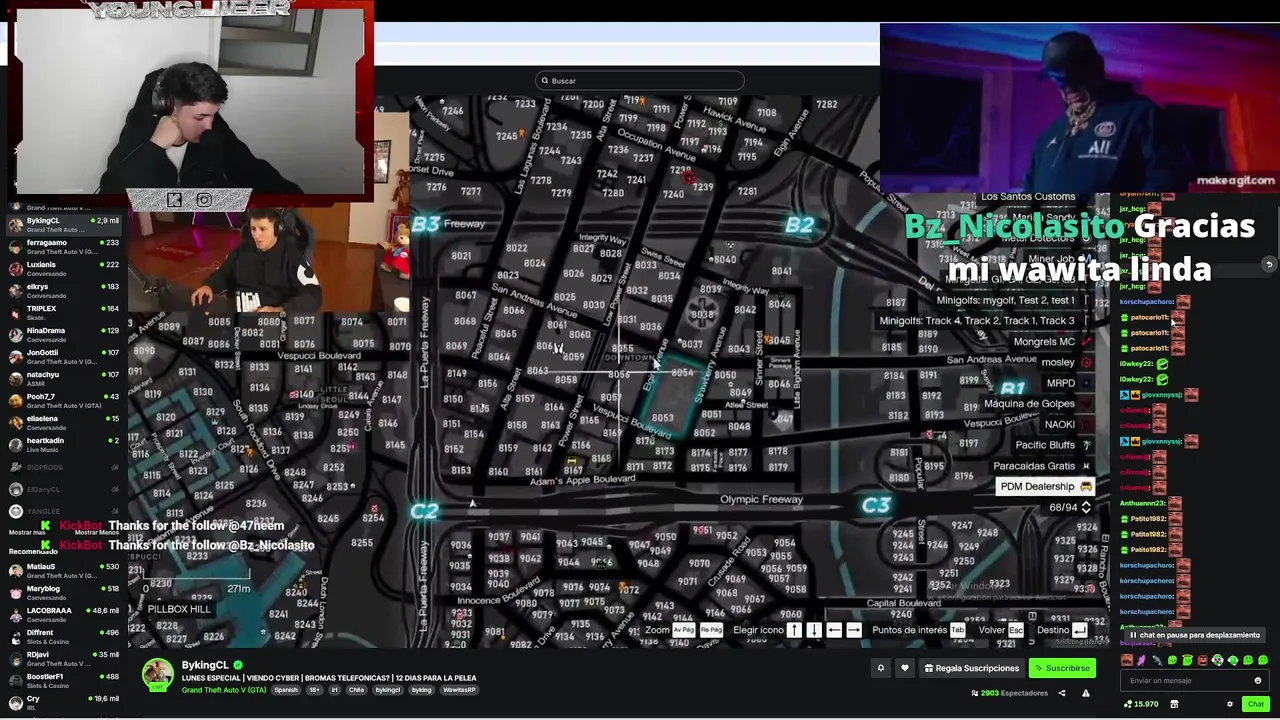
Task: Open NinaDrama channel in sidebar
Action: coord(64,335)
